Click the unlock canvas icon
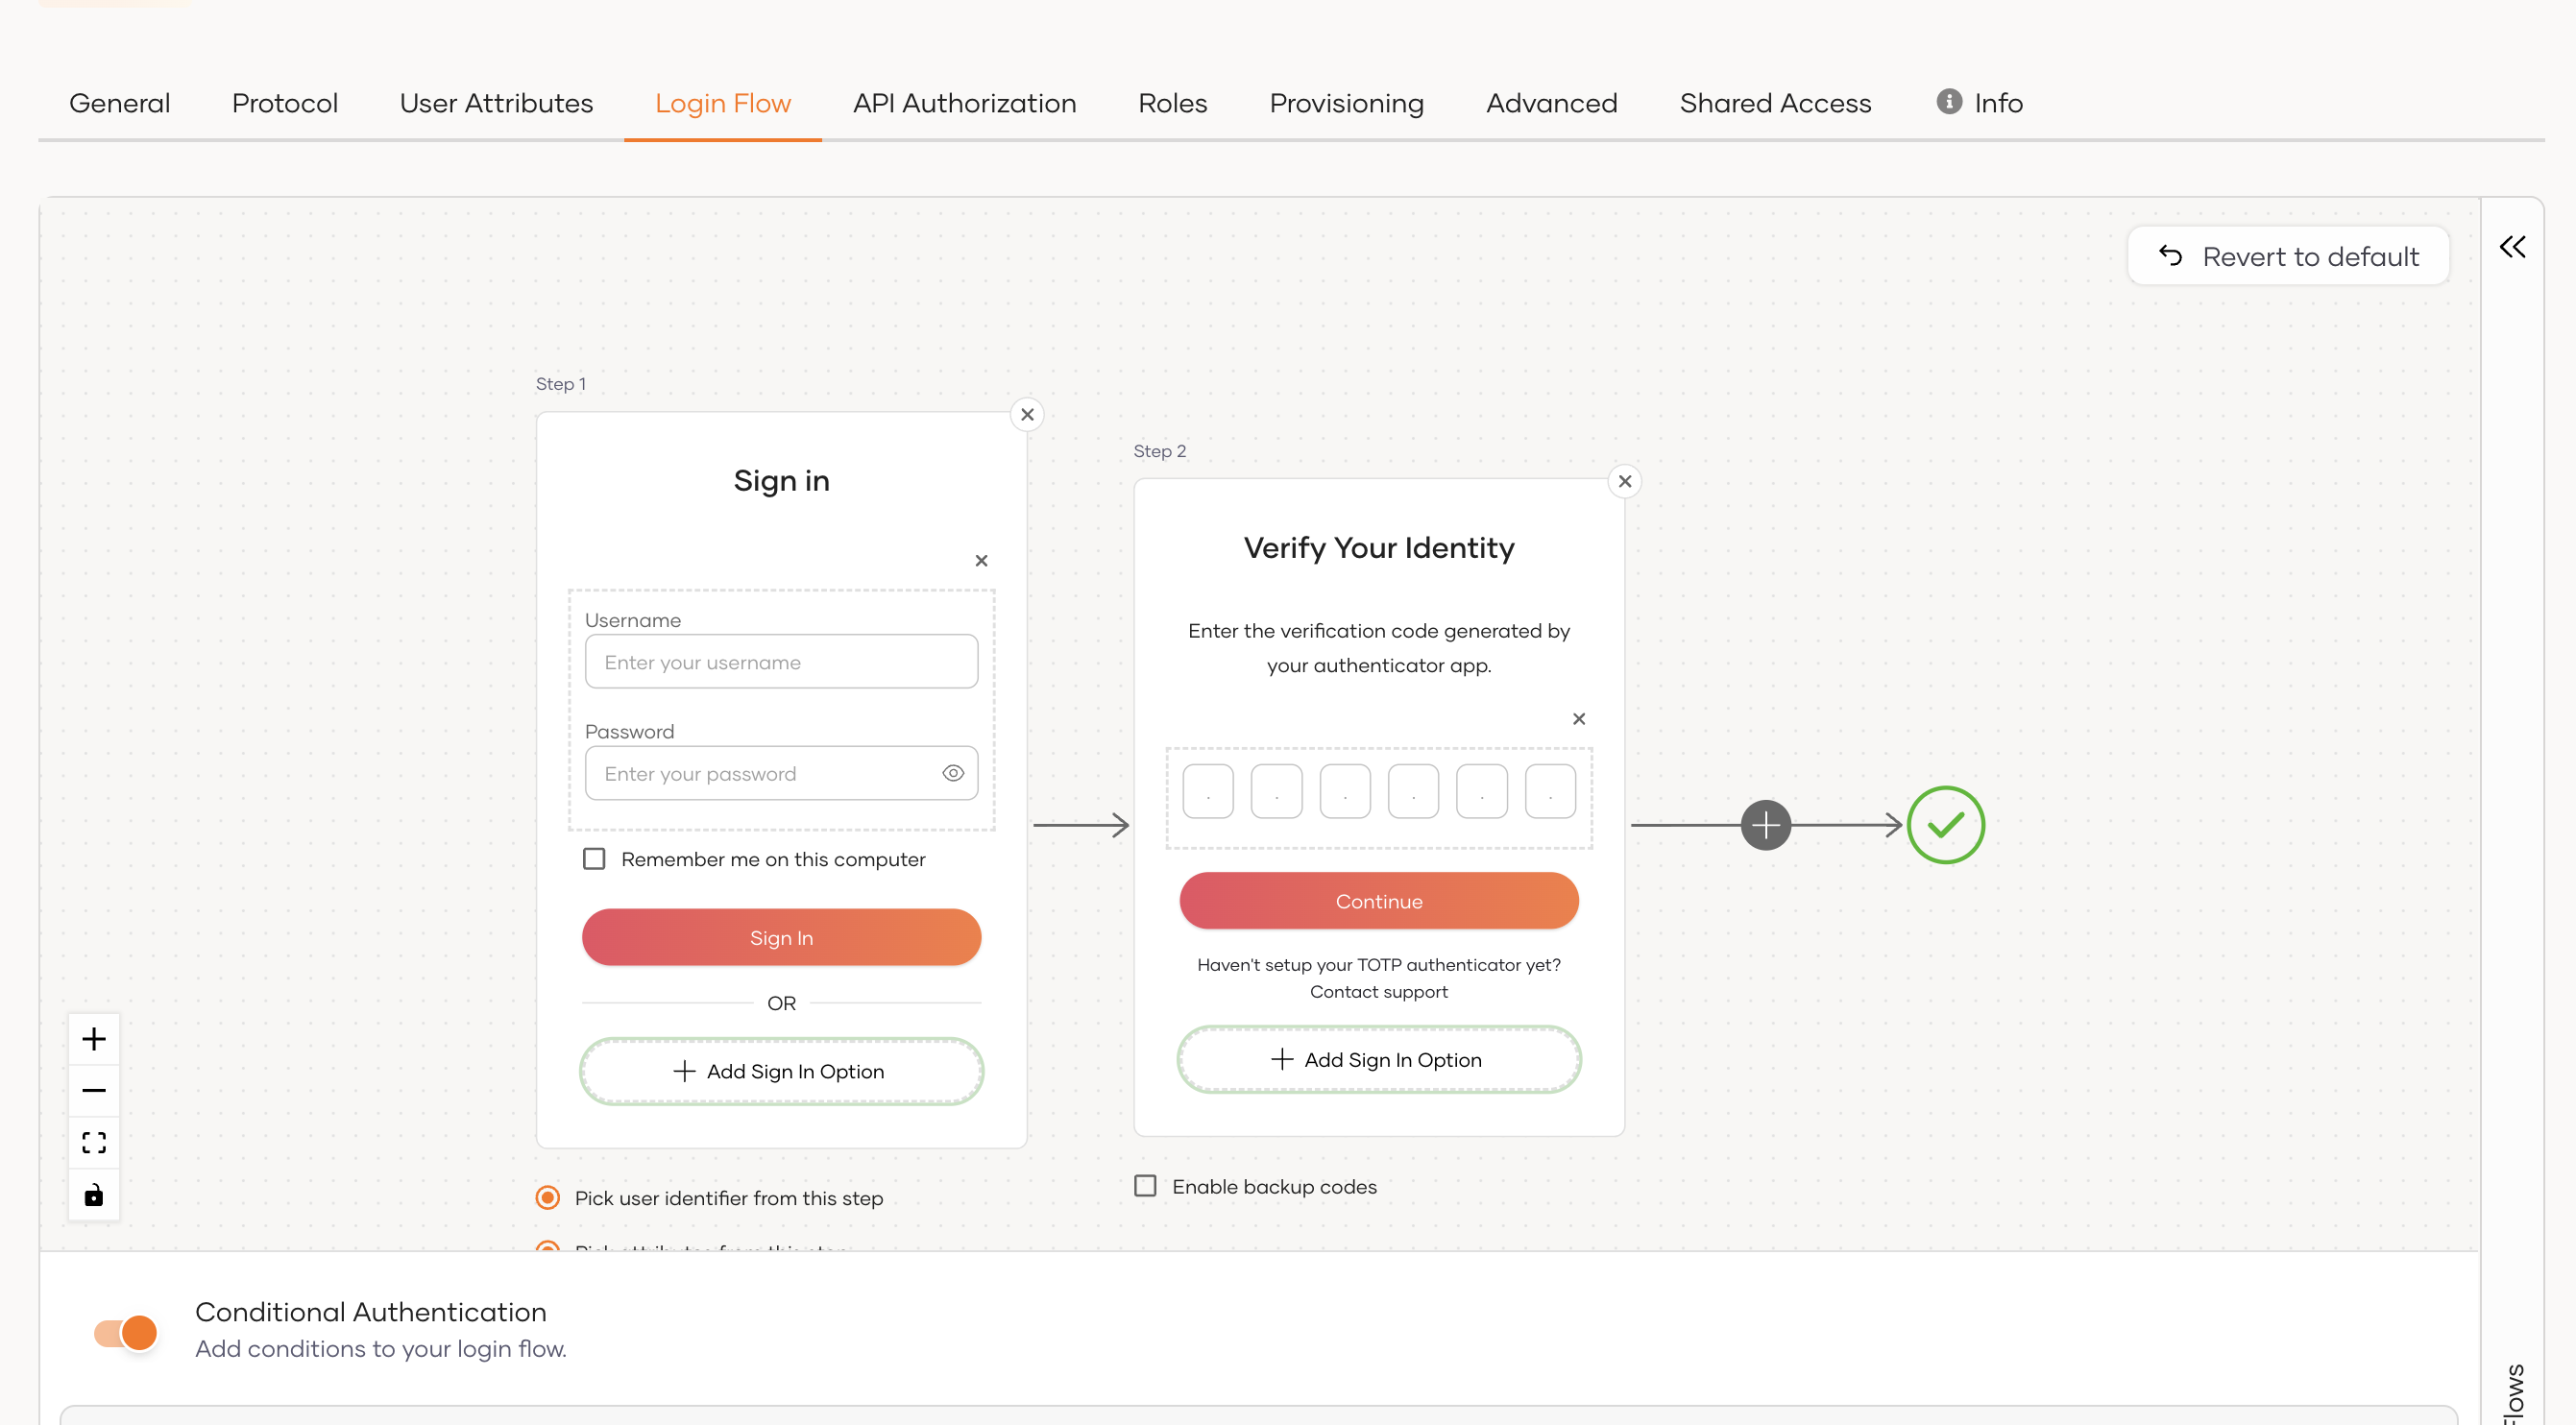Screen dimensions: 2576x1425 pos(93,1194)
